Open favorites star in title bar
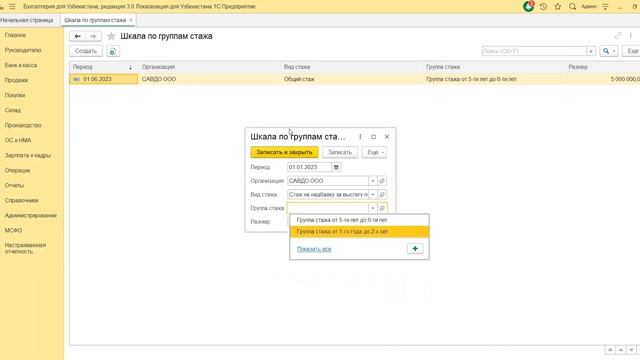 click(x=558, y=7)
